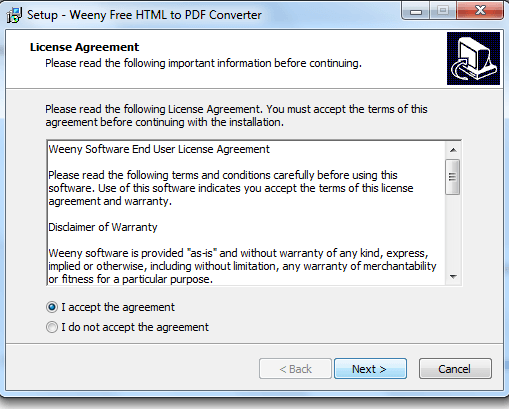Click the Next button
The height and width of the screenshot is (409, 509).
point(370,369)
